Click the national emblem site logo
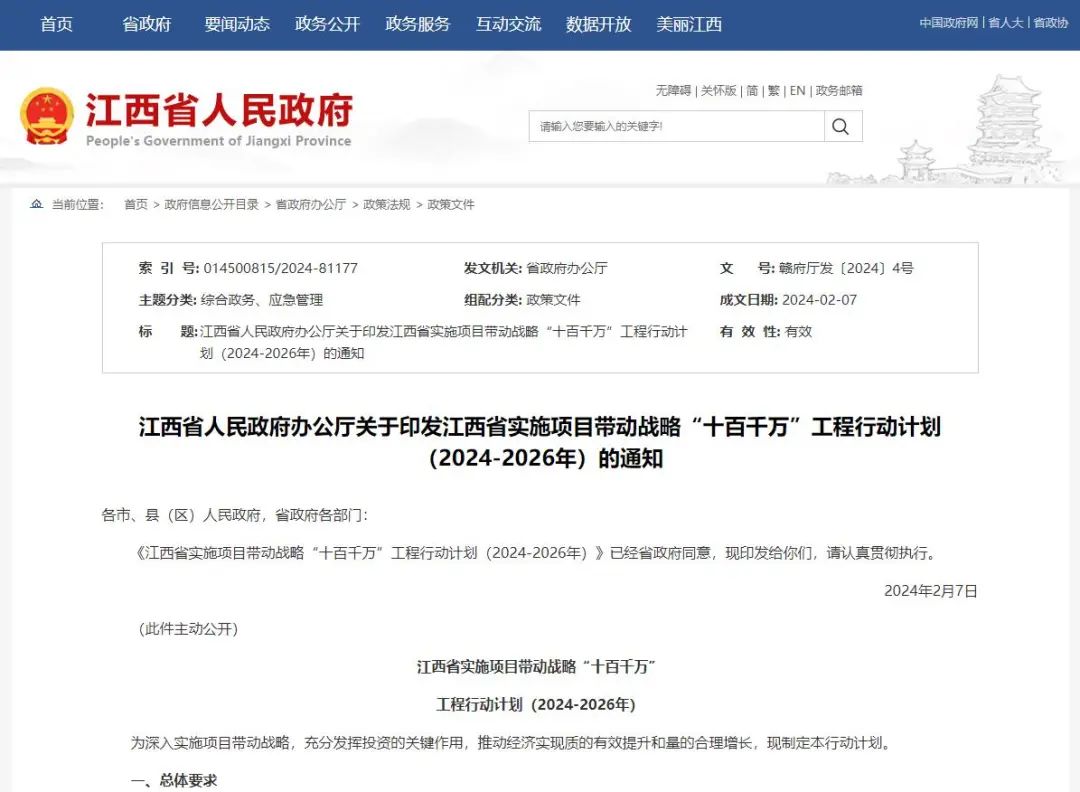 tap(46, 113)
